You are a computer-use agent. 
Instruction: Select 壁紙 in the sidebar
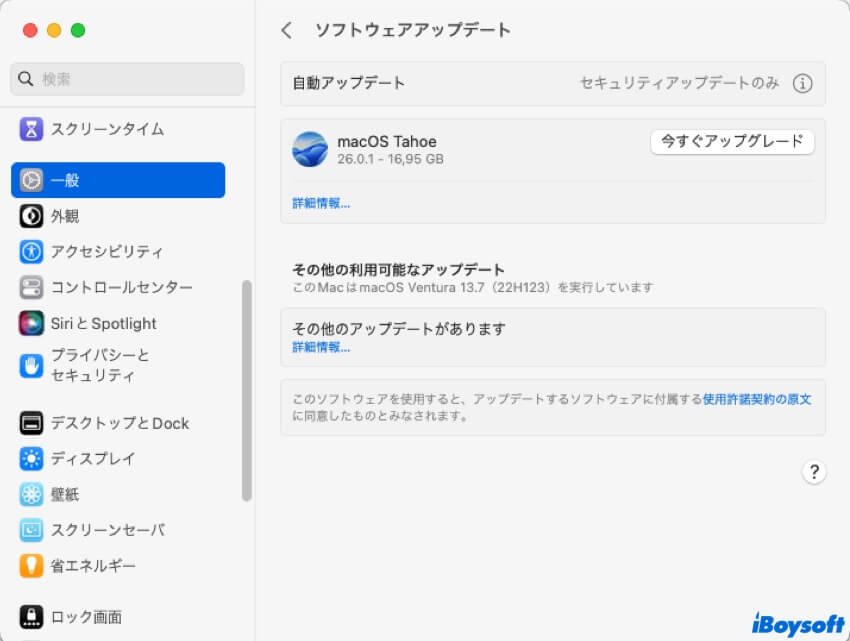(65, 495)
